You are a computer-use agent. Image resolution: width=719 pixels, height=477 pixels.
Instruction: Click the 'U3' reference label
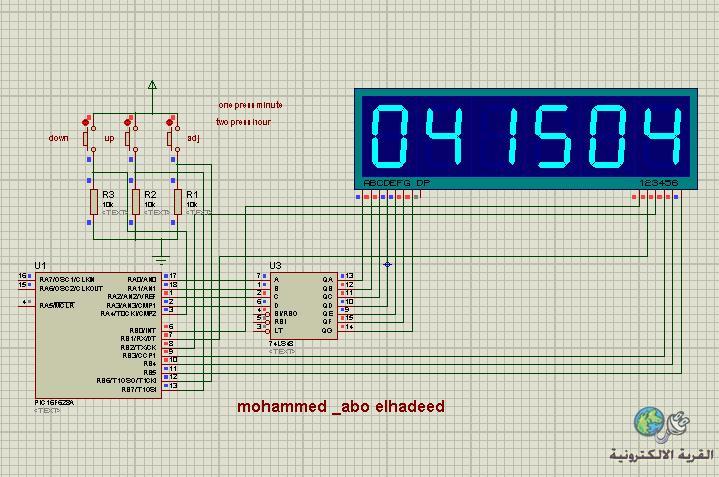click(x=275, y=266)
